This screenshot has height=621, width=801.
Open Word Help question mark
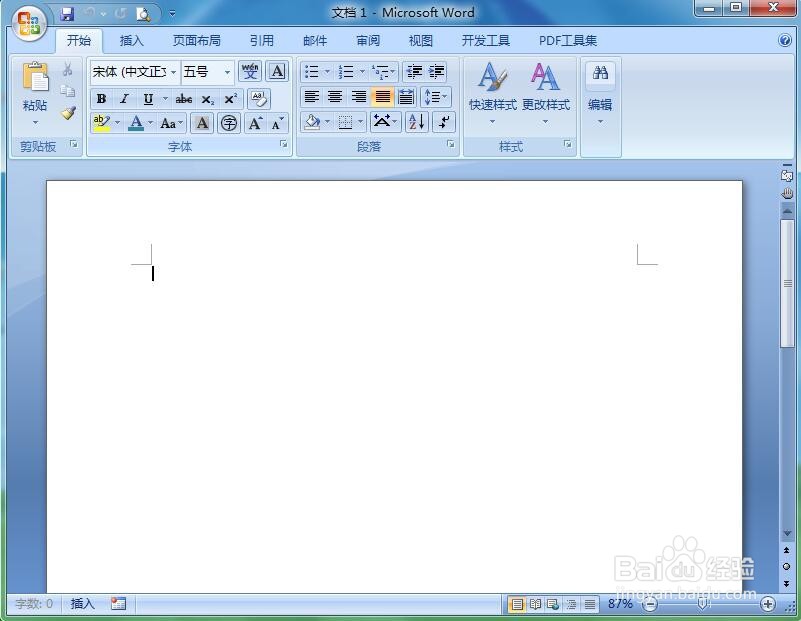[x=785, y=40]
